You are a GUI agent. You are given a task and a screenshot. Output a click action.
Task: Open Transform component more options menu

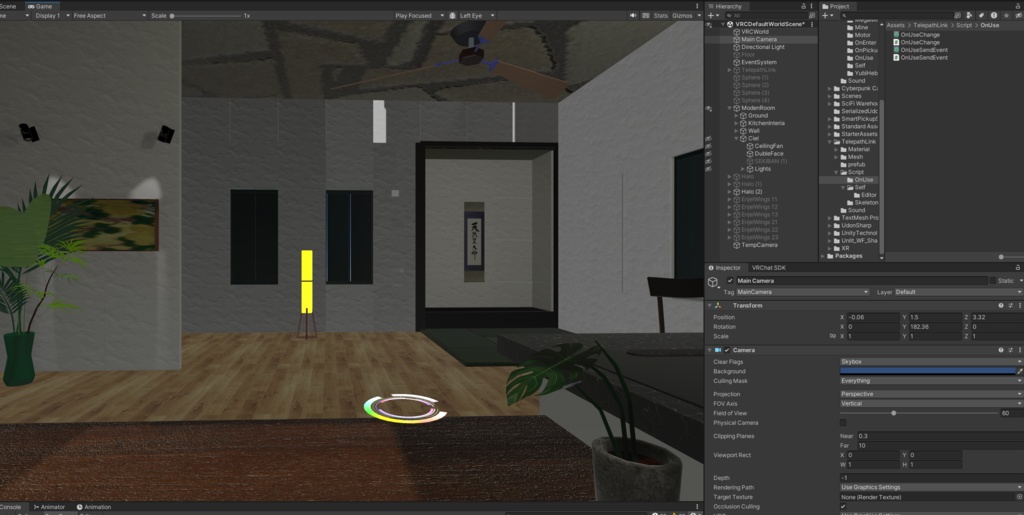coord(1019,305)
